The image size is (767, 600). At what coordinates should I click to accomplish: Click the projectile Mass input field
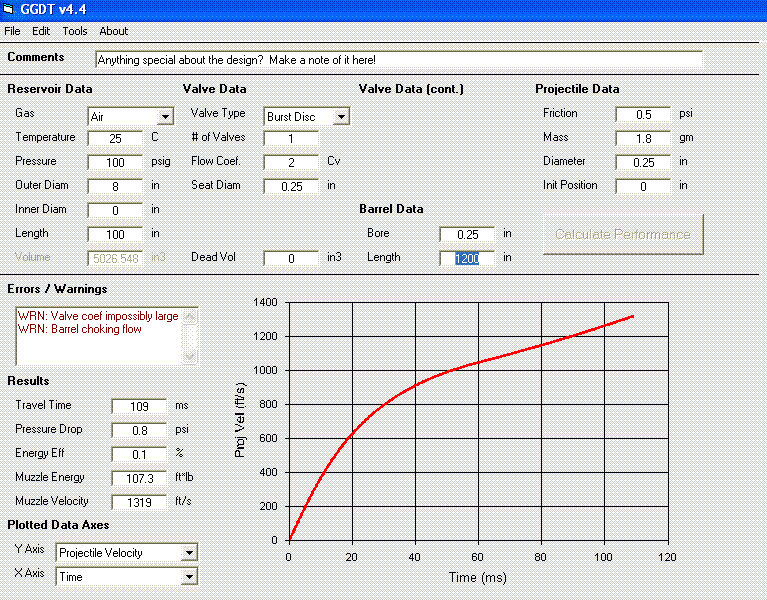643,138
